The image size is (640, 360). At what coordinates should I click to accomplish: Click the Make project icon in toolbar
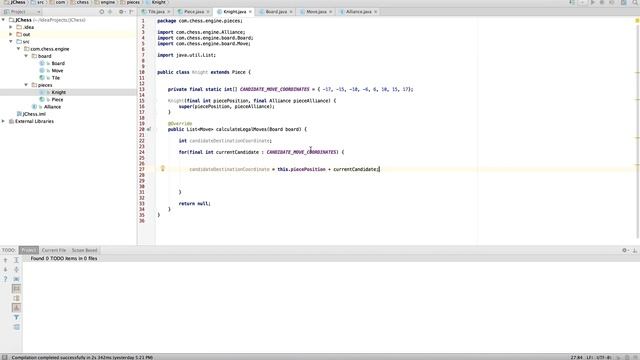(x=572, y=2)
